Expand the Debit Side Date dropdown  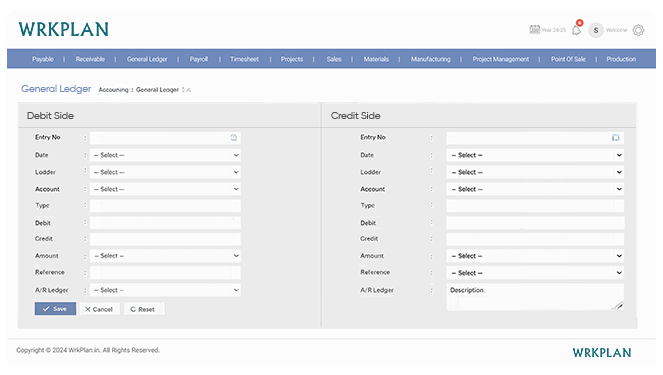pos(165,155)
